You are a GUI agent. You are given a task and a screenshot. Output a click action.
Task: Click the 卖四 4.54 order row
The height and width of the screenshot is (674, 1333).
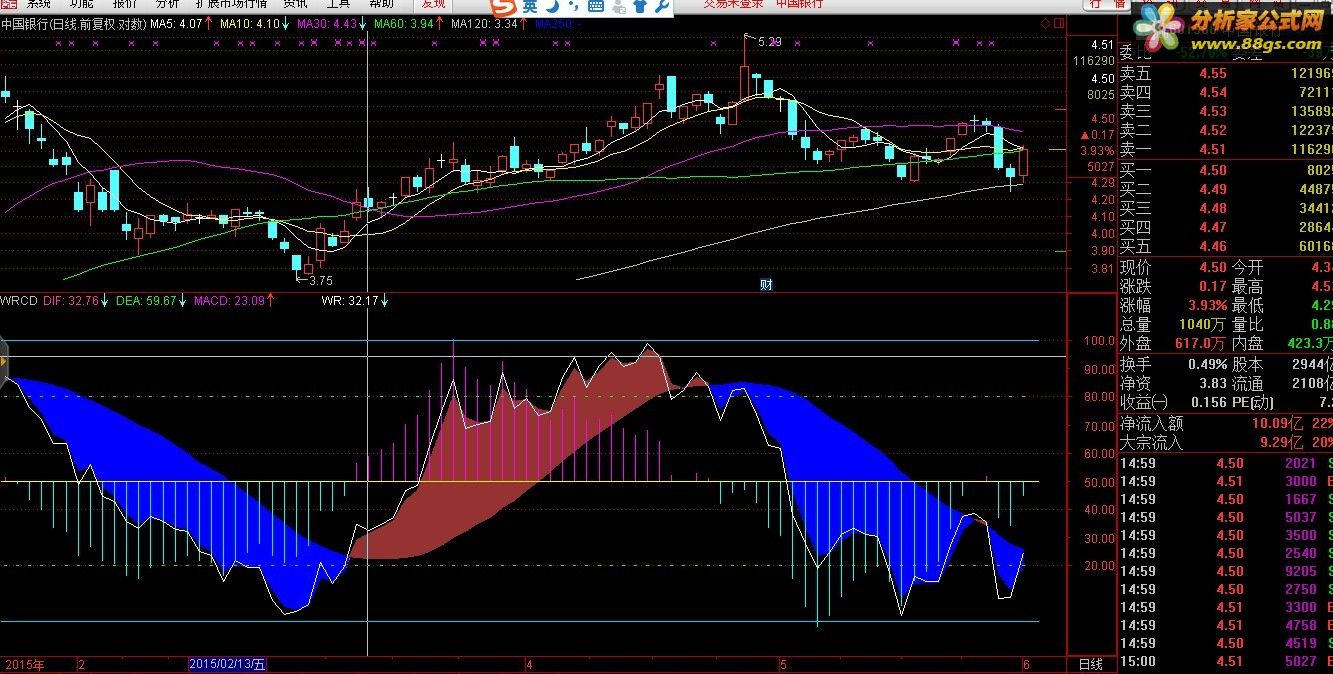point(1225,92)
